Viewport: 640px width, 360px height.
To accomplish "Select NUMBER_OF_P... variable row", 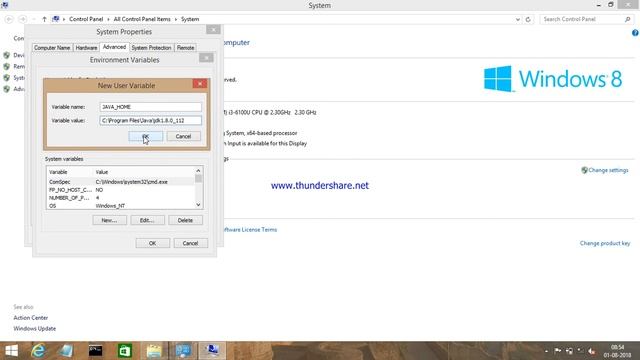I will click(x=121, y=198).
